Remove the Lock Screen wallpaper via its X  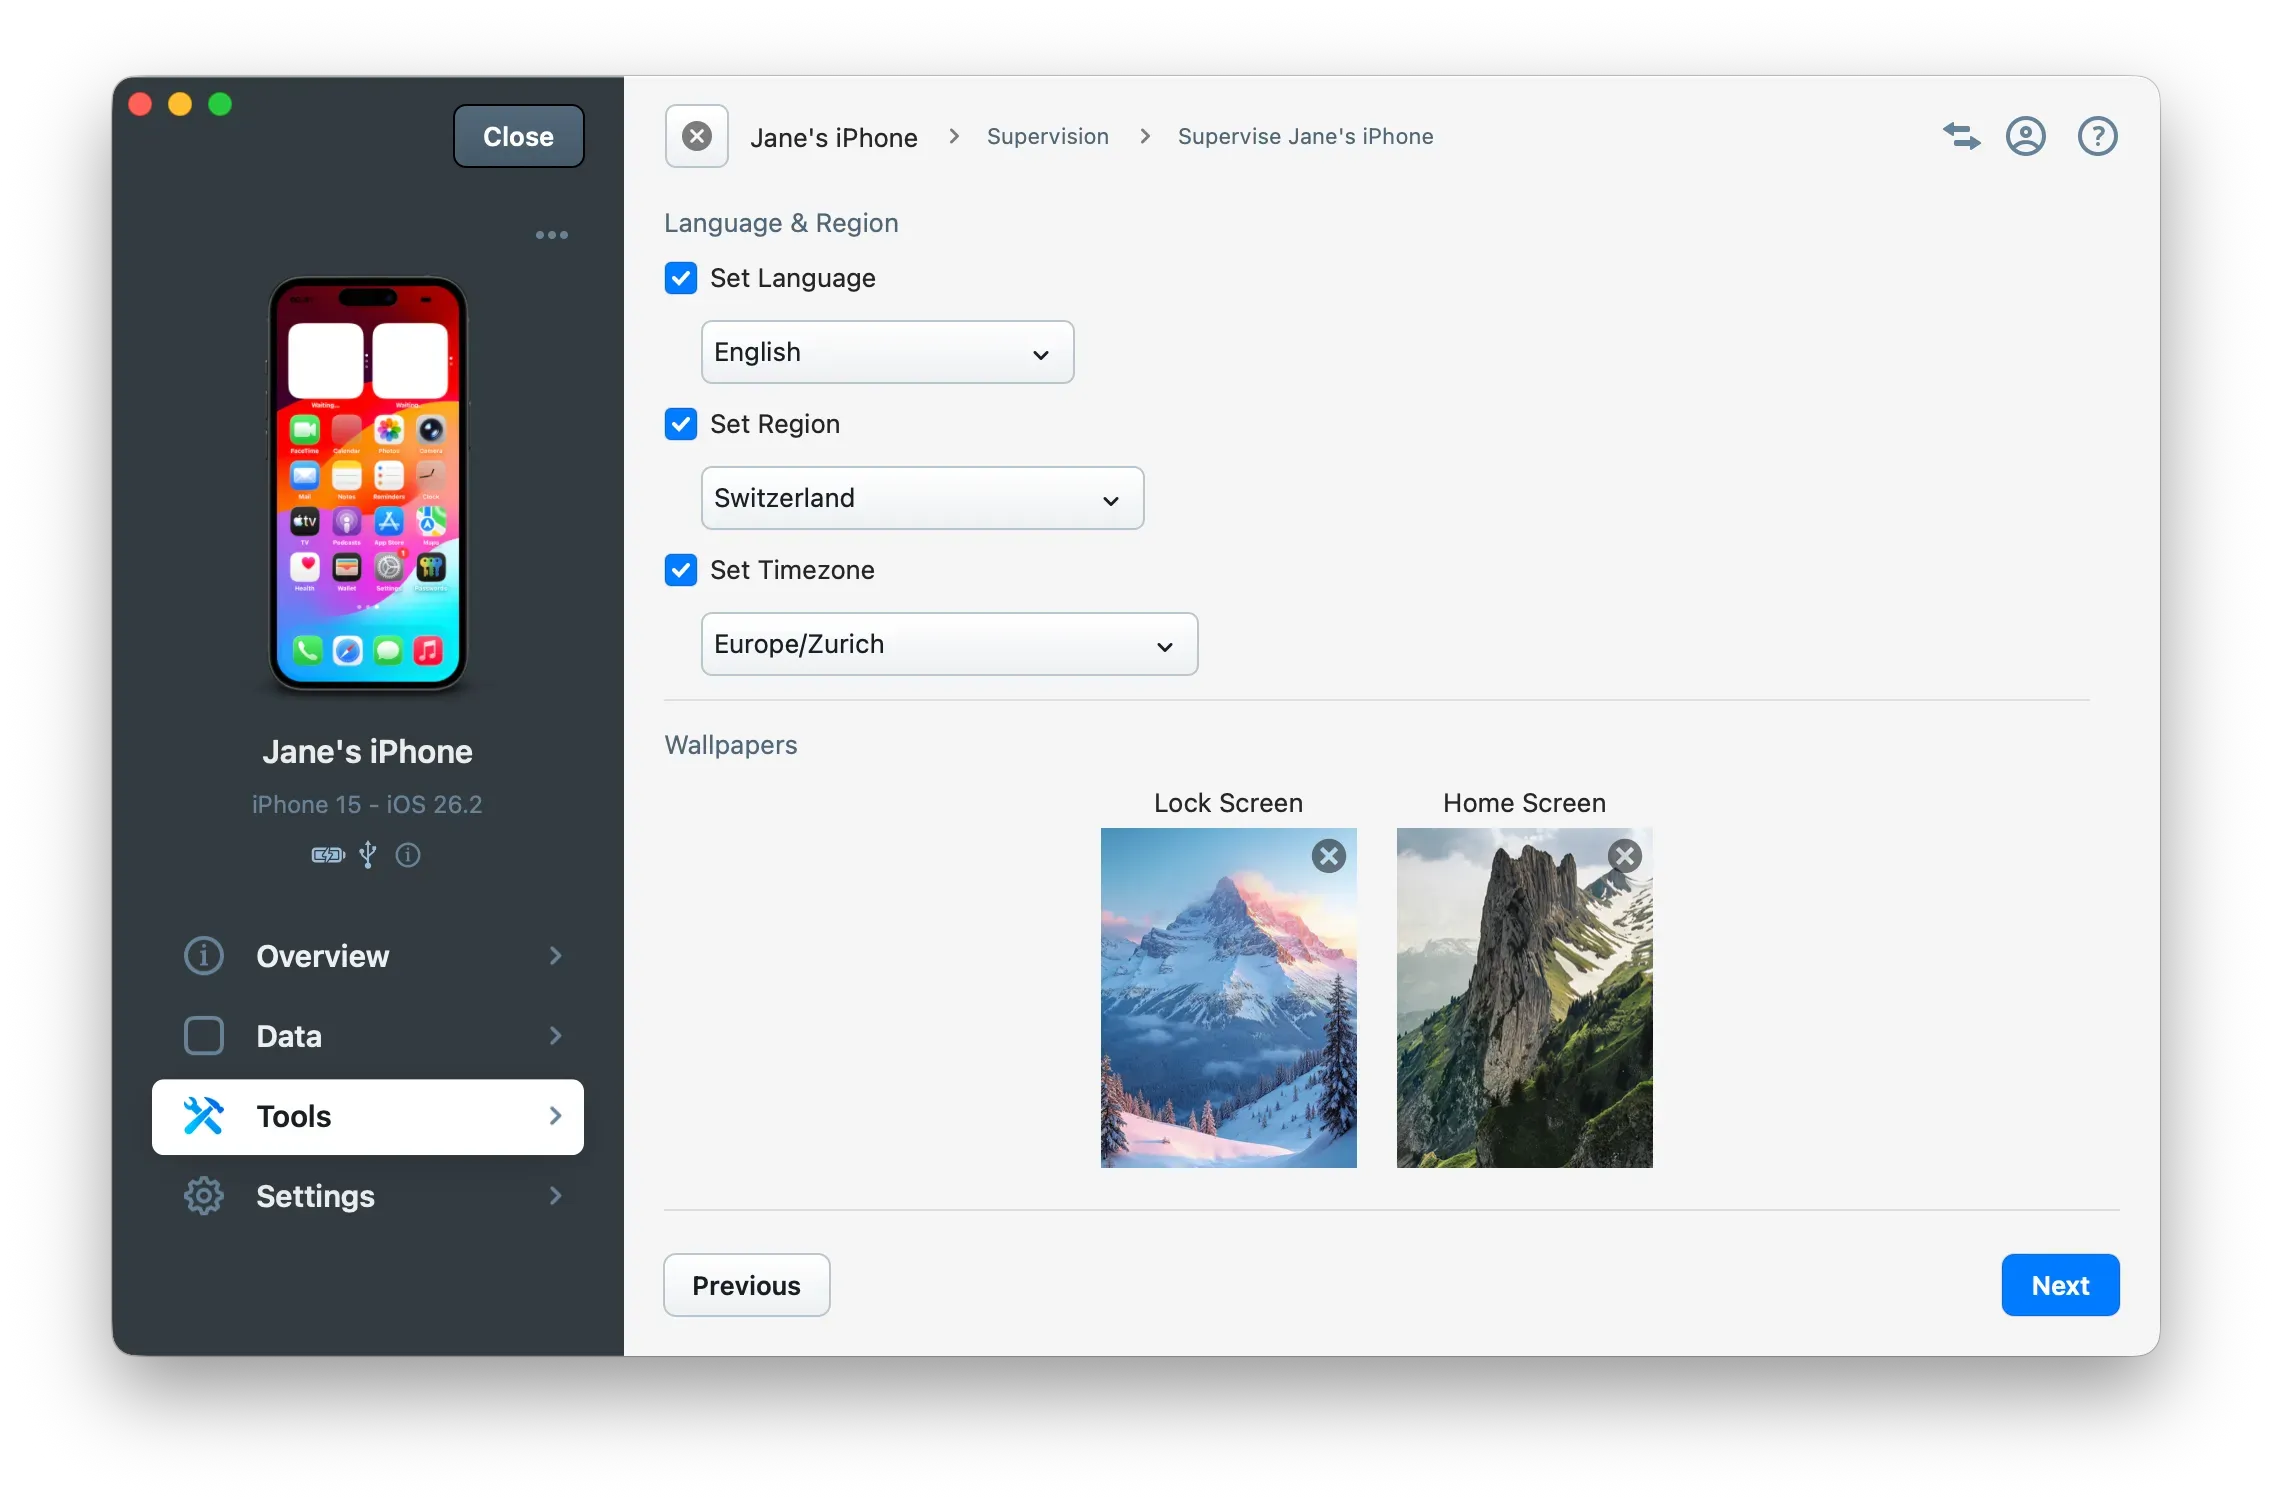click(1329, 856)
